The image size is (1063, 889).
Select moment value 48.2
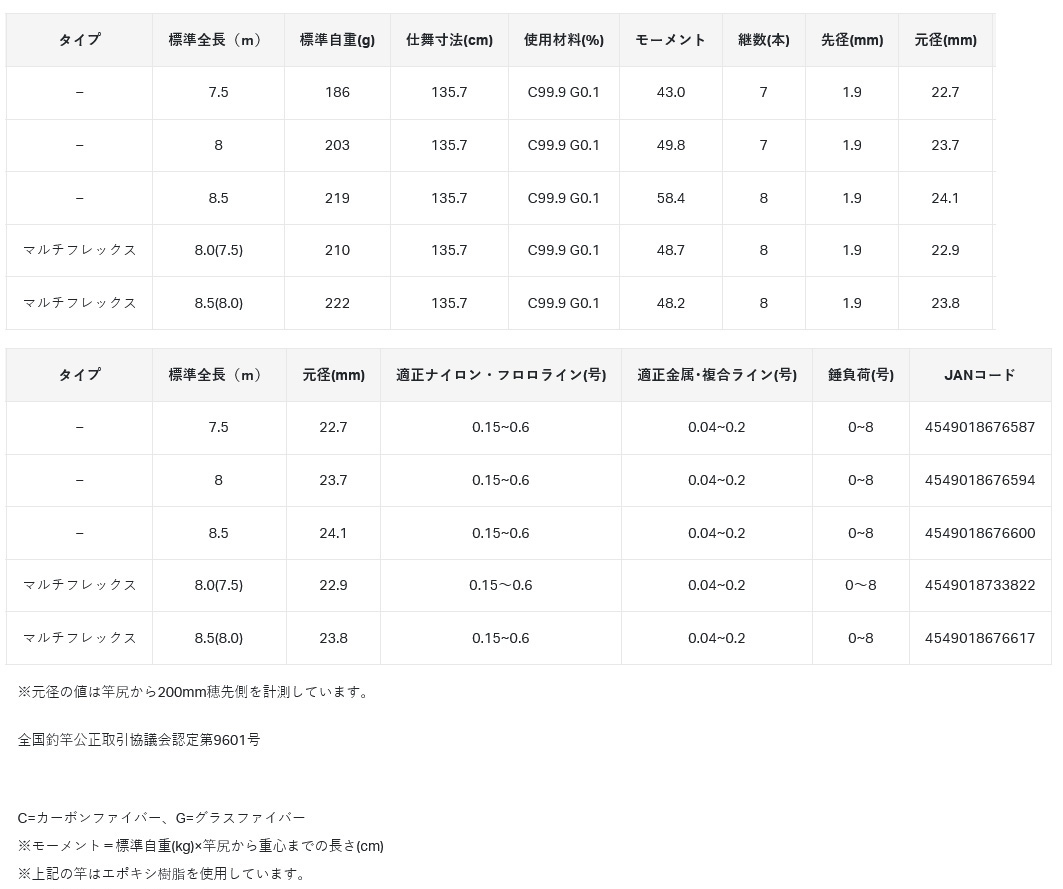[670, 303]
